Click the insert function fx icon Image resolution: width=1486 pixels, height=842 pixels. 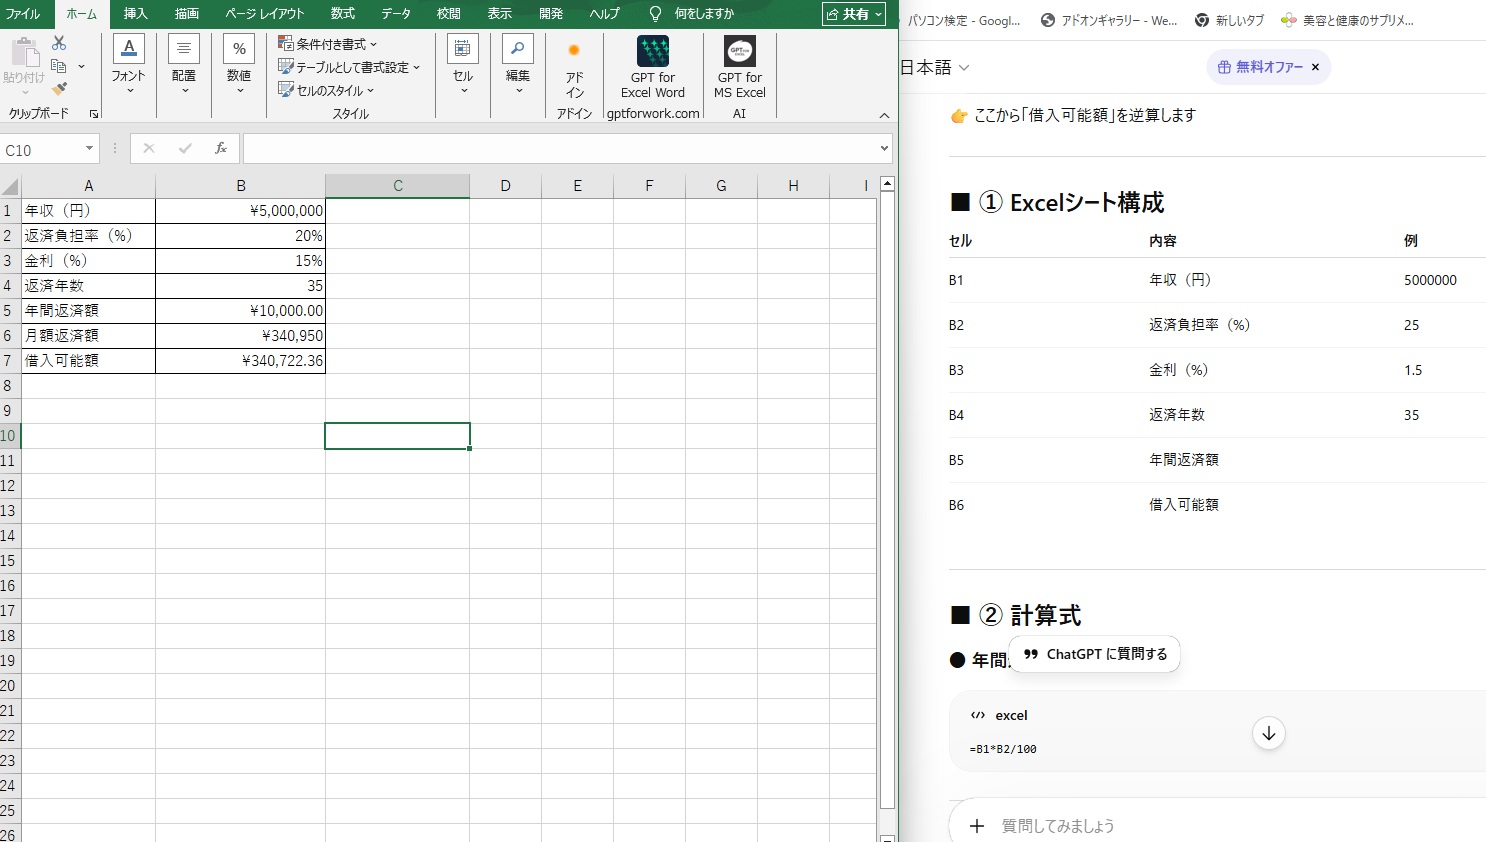point(221,148)
